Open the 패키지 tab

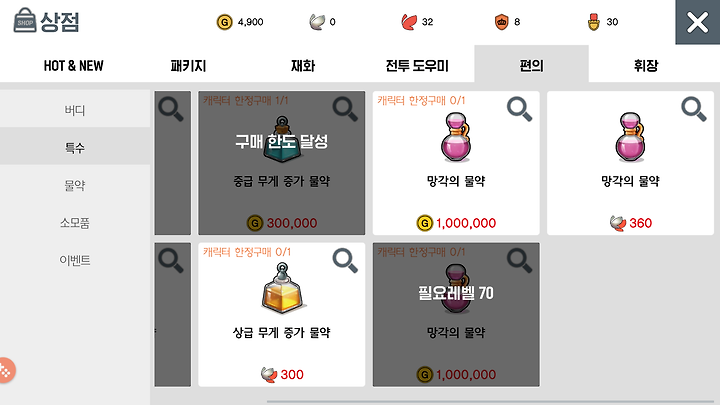coord(188,66)
